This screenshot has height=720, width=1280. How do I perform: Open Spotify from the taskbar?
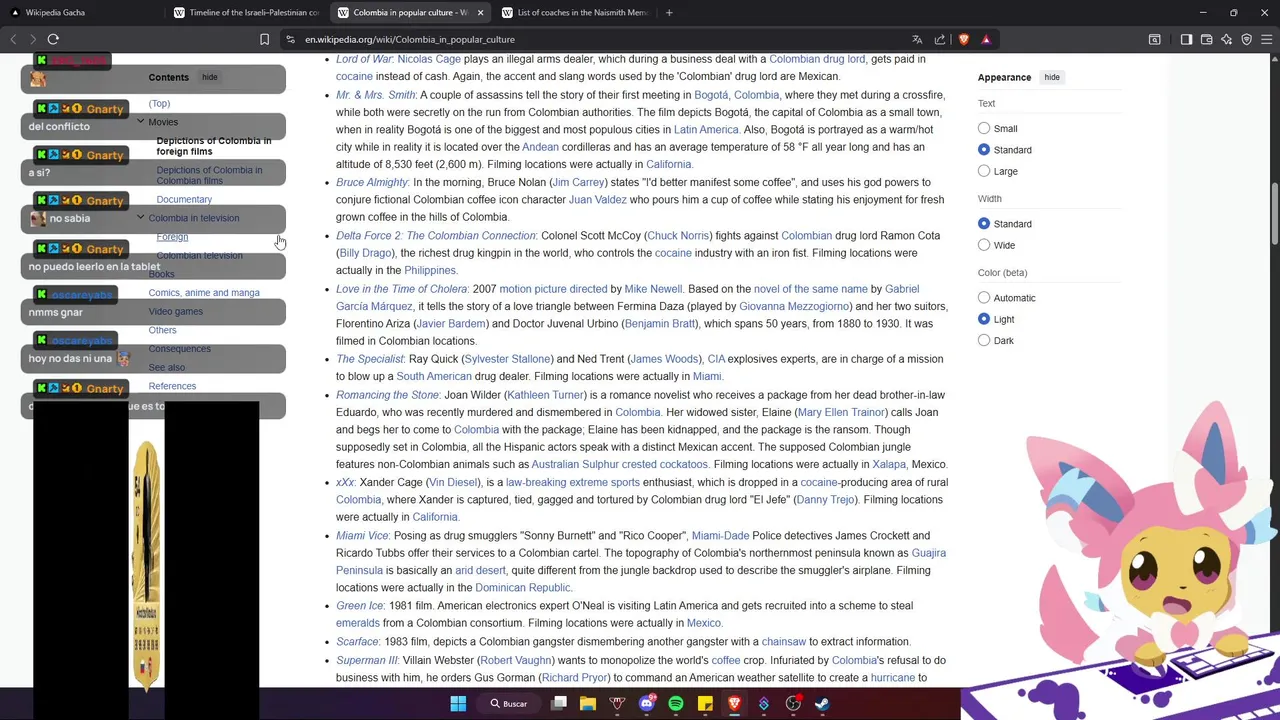pyautogui.click(x=676, y=704)
